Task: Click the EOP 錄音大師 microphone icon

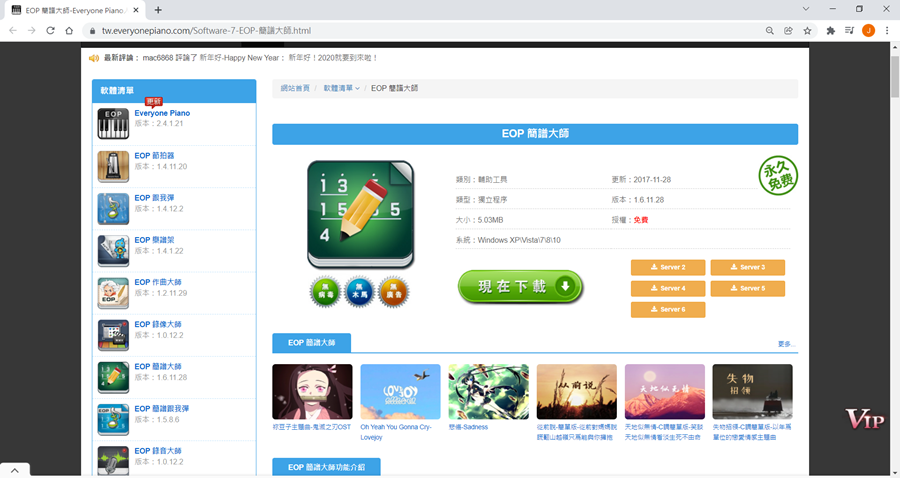Action: pos(113,461)
